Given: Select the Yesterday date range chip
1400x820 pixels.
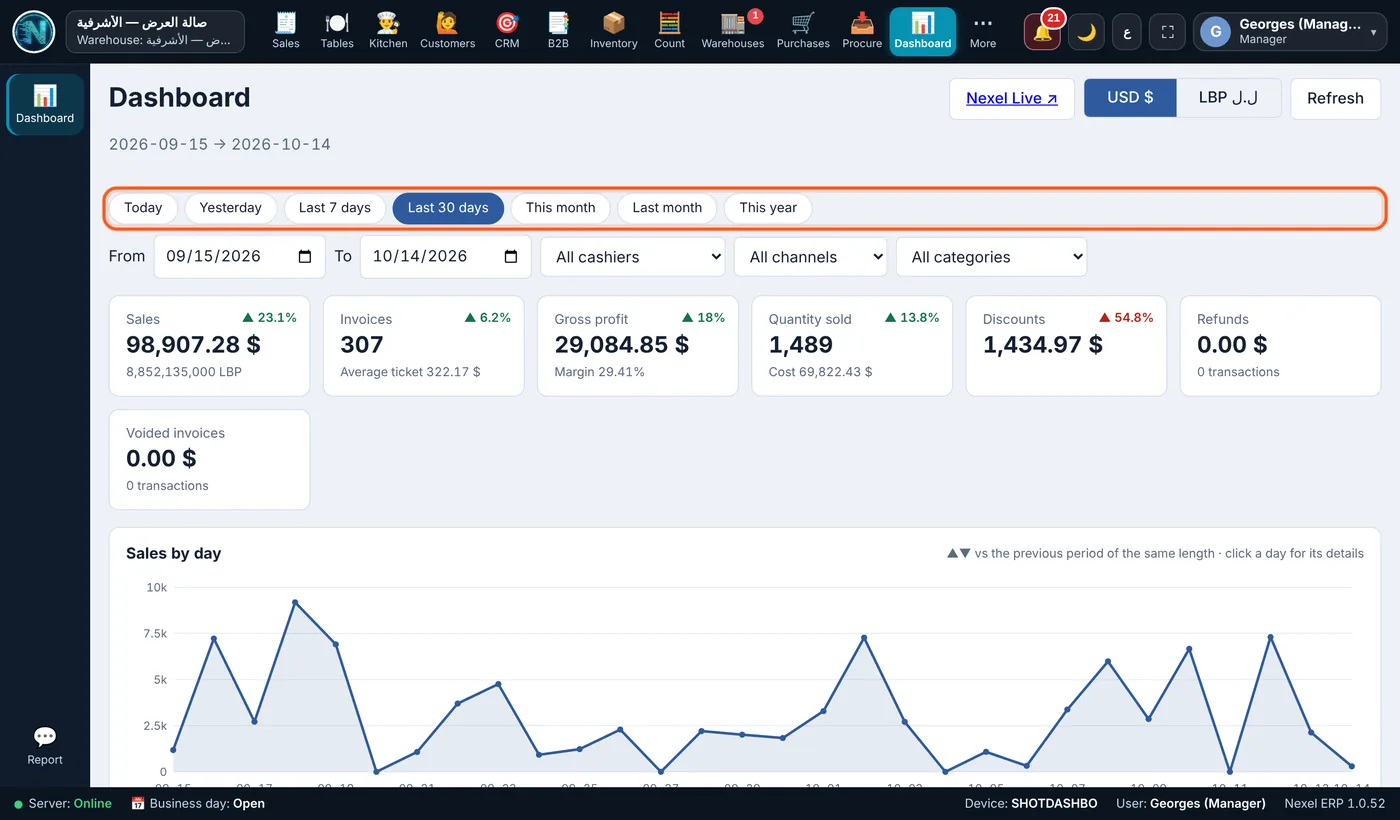Looking at the screenshot, I should coord(230,208).
